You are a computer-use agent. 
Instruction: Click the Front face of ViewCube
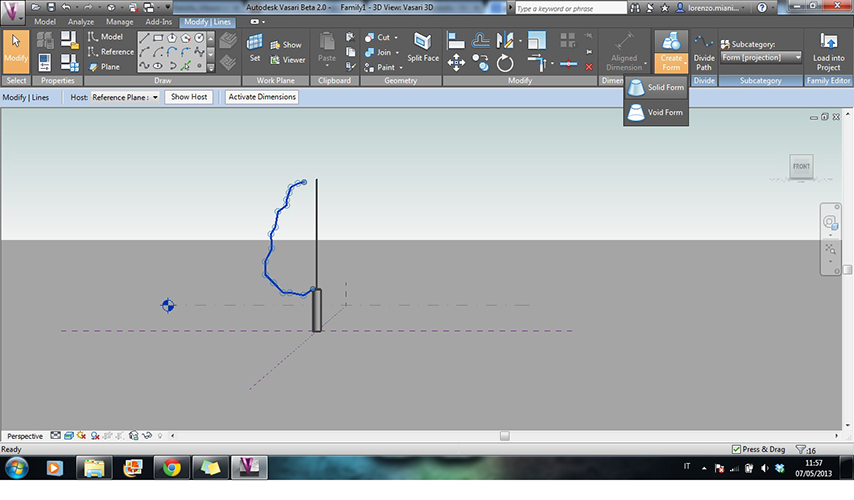[801, 166]
